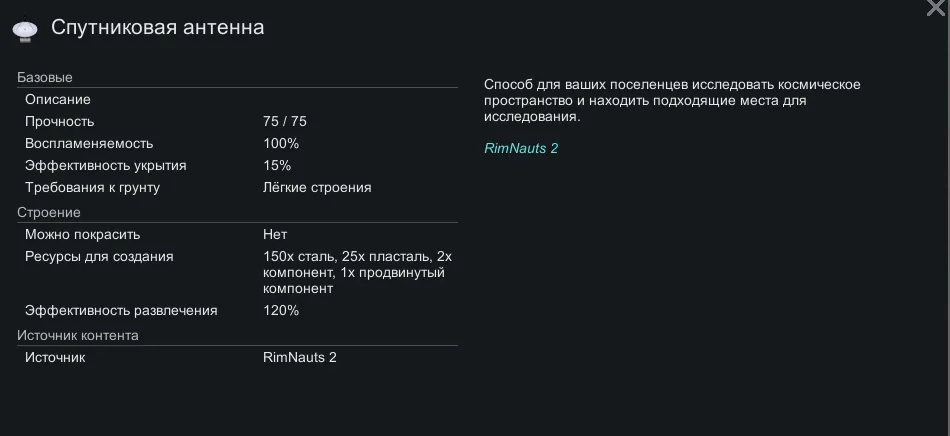The width and height of the screenshot is (950, 436).
Task: Click the Базовые section header
Action: [x=45, y=78]
